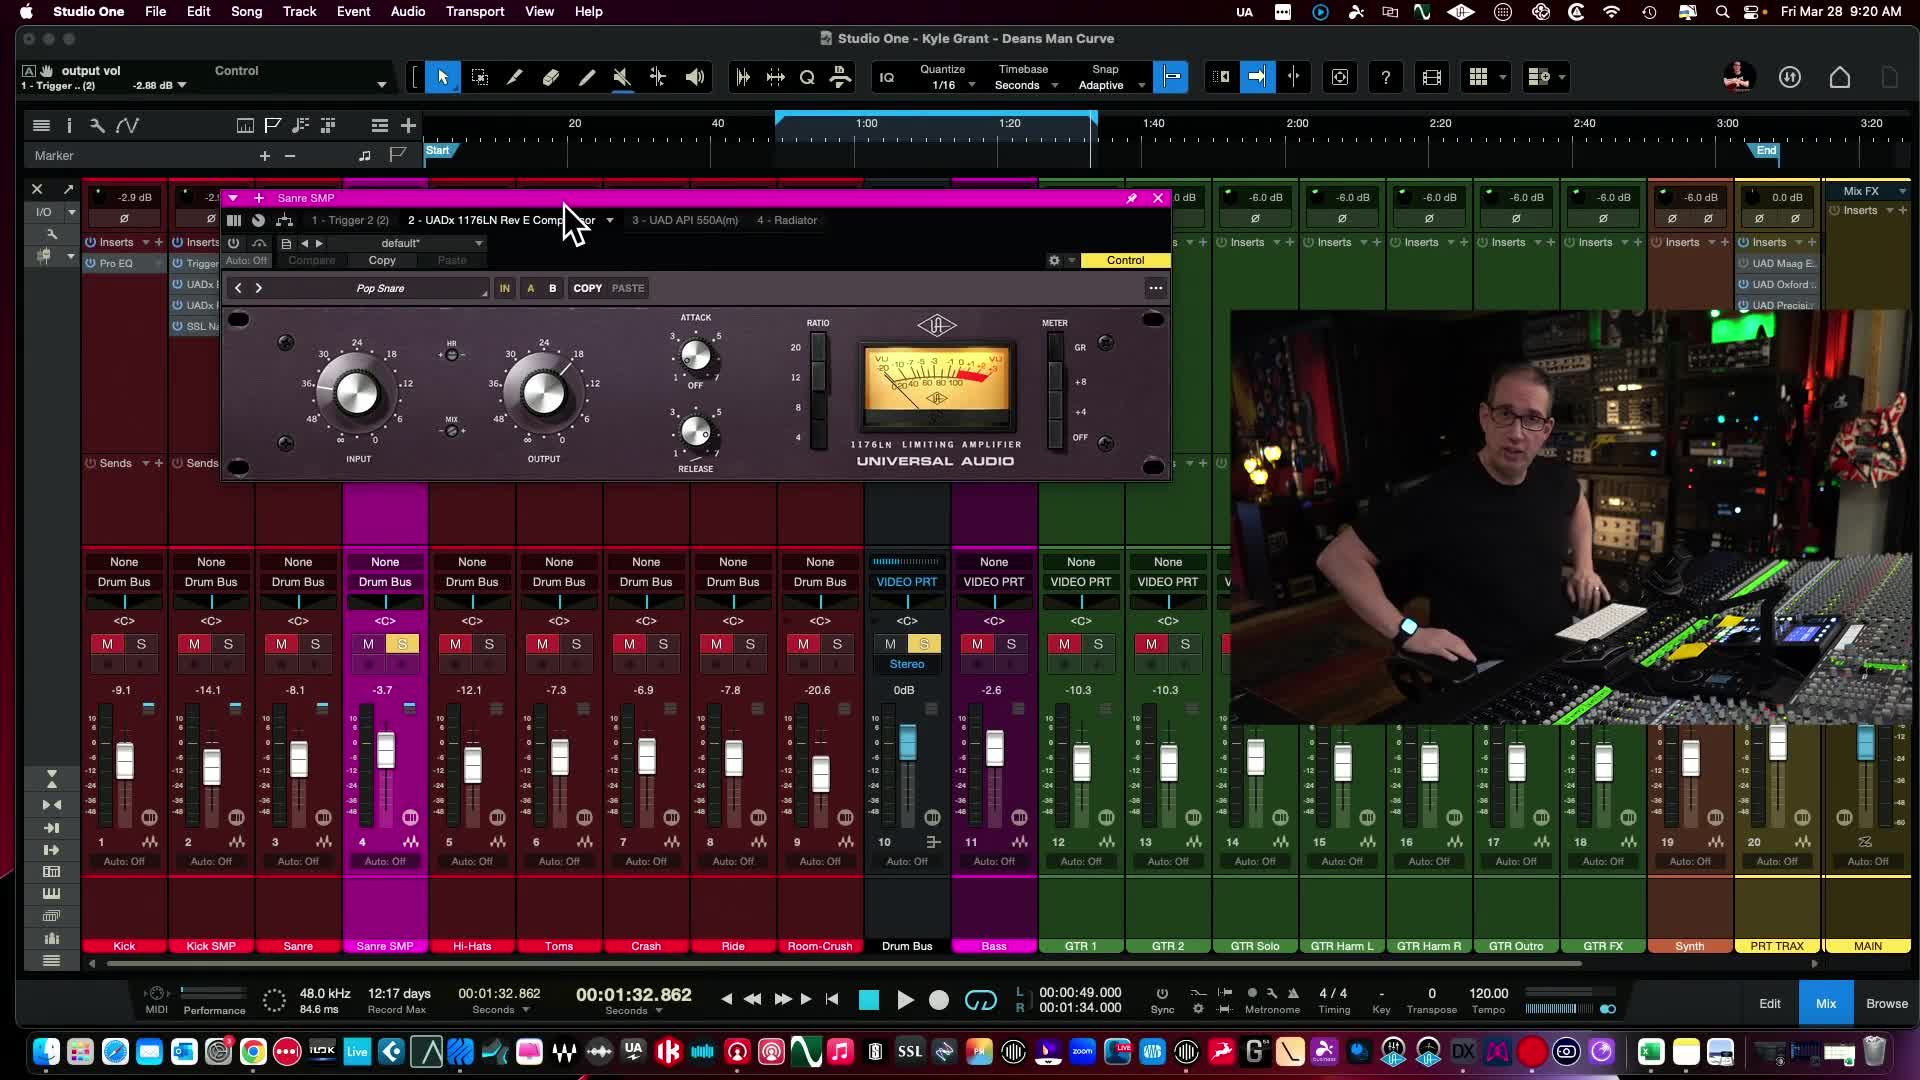Open macOS Spotlight search icon
Viewport: 1920px width, 1080px height.
point(1722,12)
